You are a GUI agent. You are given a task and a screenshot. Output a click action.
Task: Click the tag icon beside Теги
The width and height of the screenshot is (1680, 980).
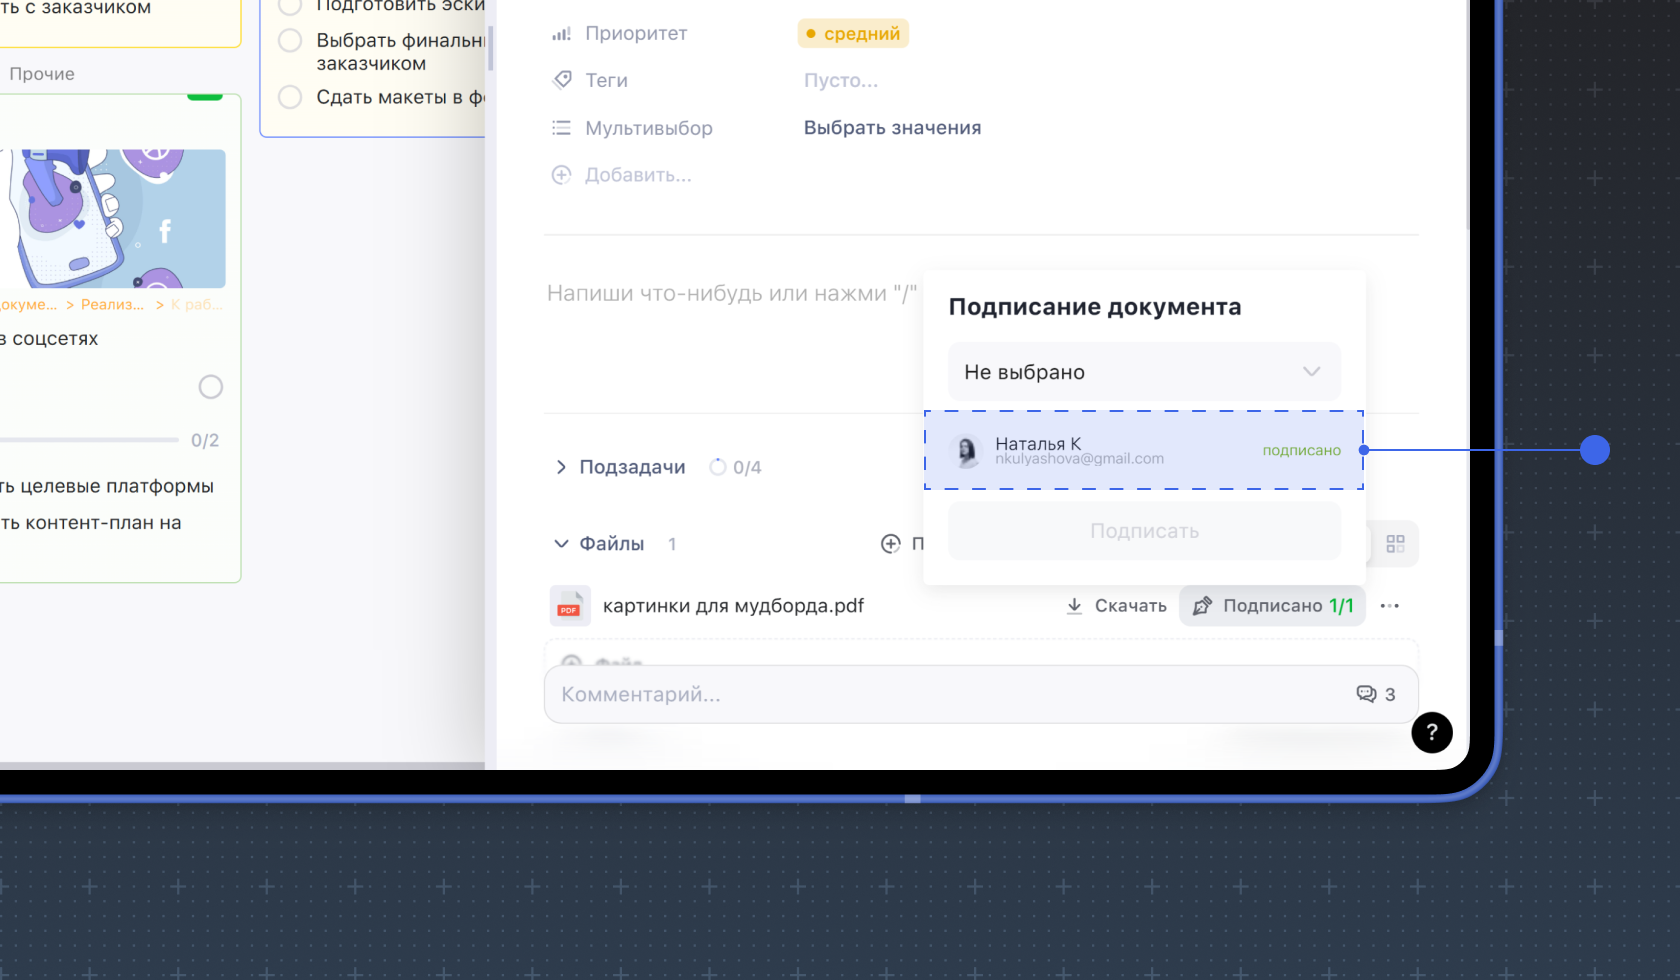(x=562, y=80)
